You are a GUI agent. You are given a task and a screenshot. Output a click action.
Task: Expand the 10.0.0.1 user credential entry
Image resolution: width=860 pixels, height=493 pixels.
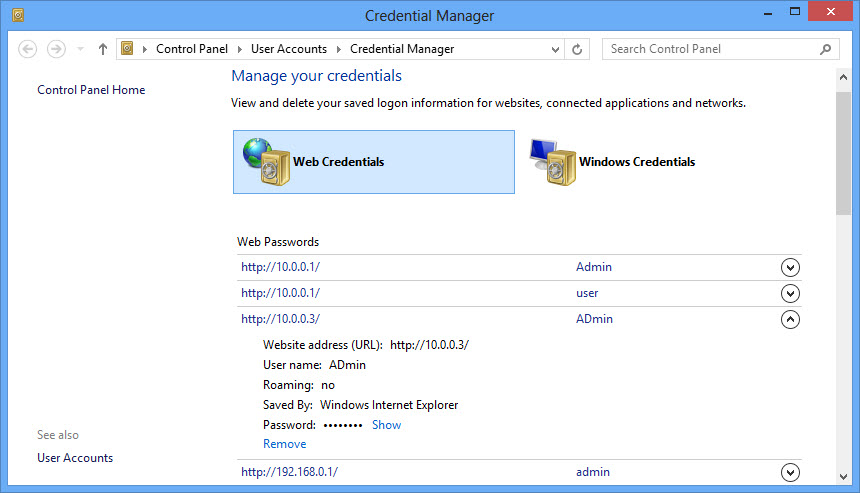coord(790,294)
